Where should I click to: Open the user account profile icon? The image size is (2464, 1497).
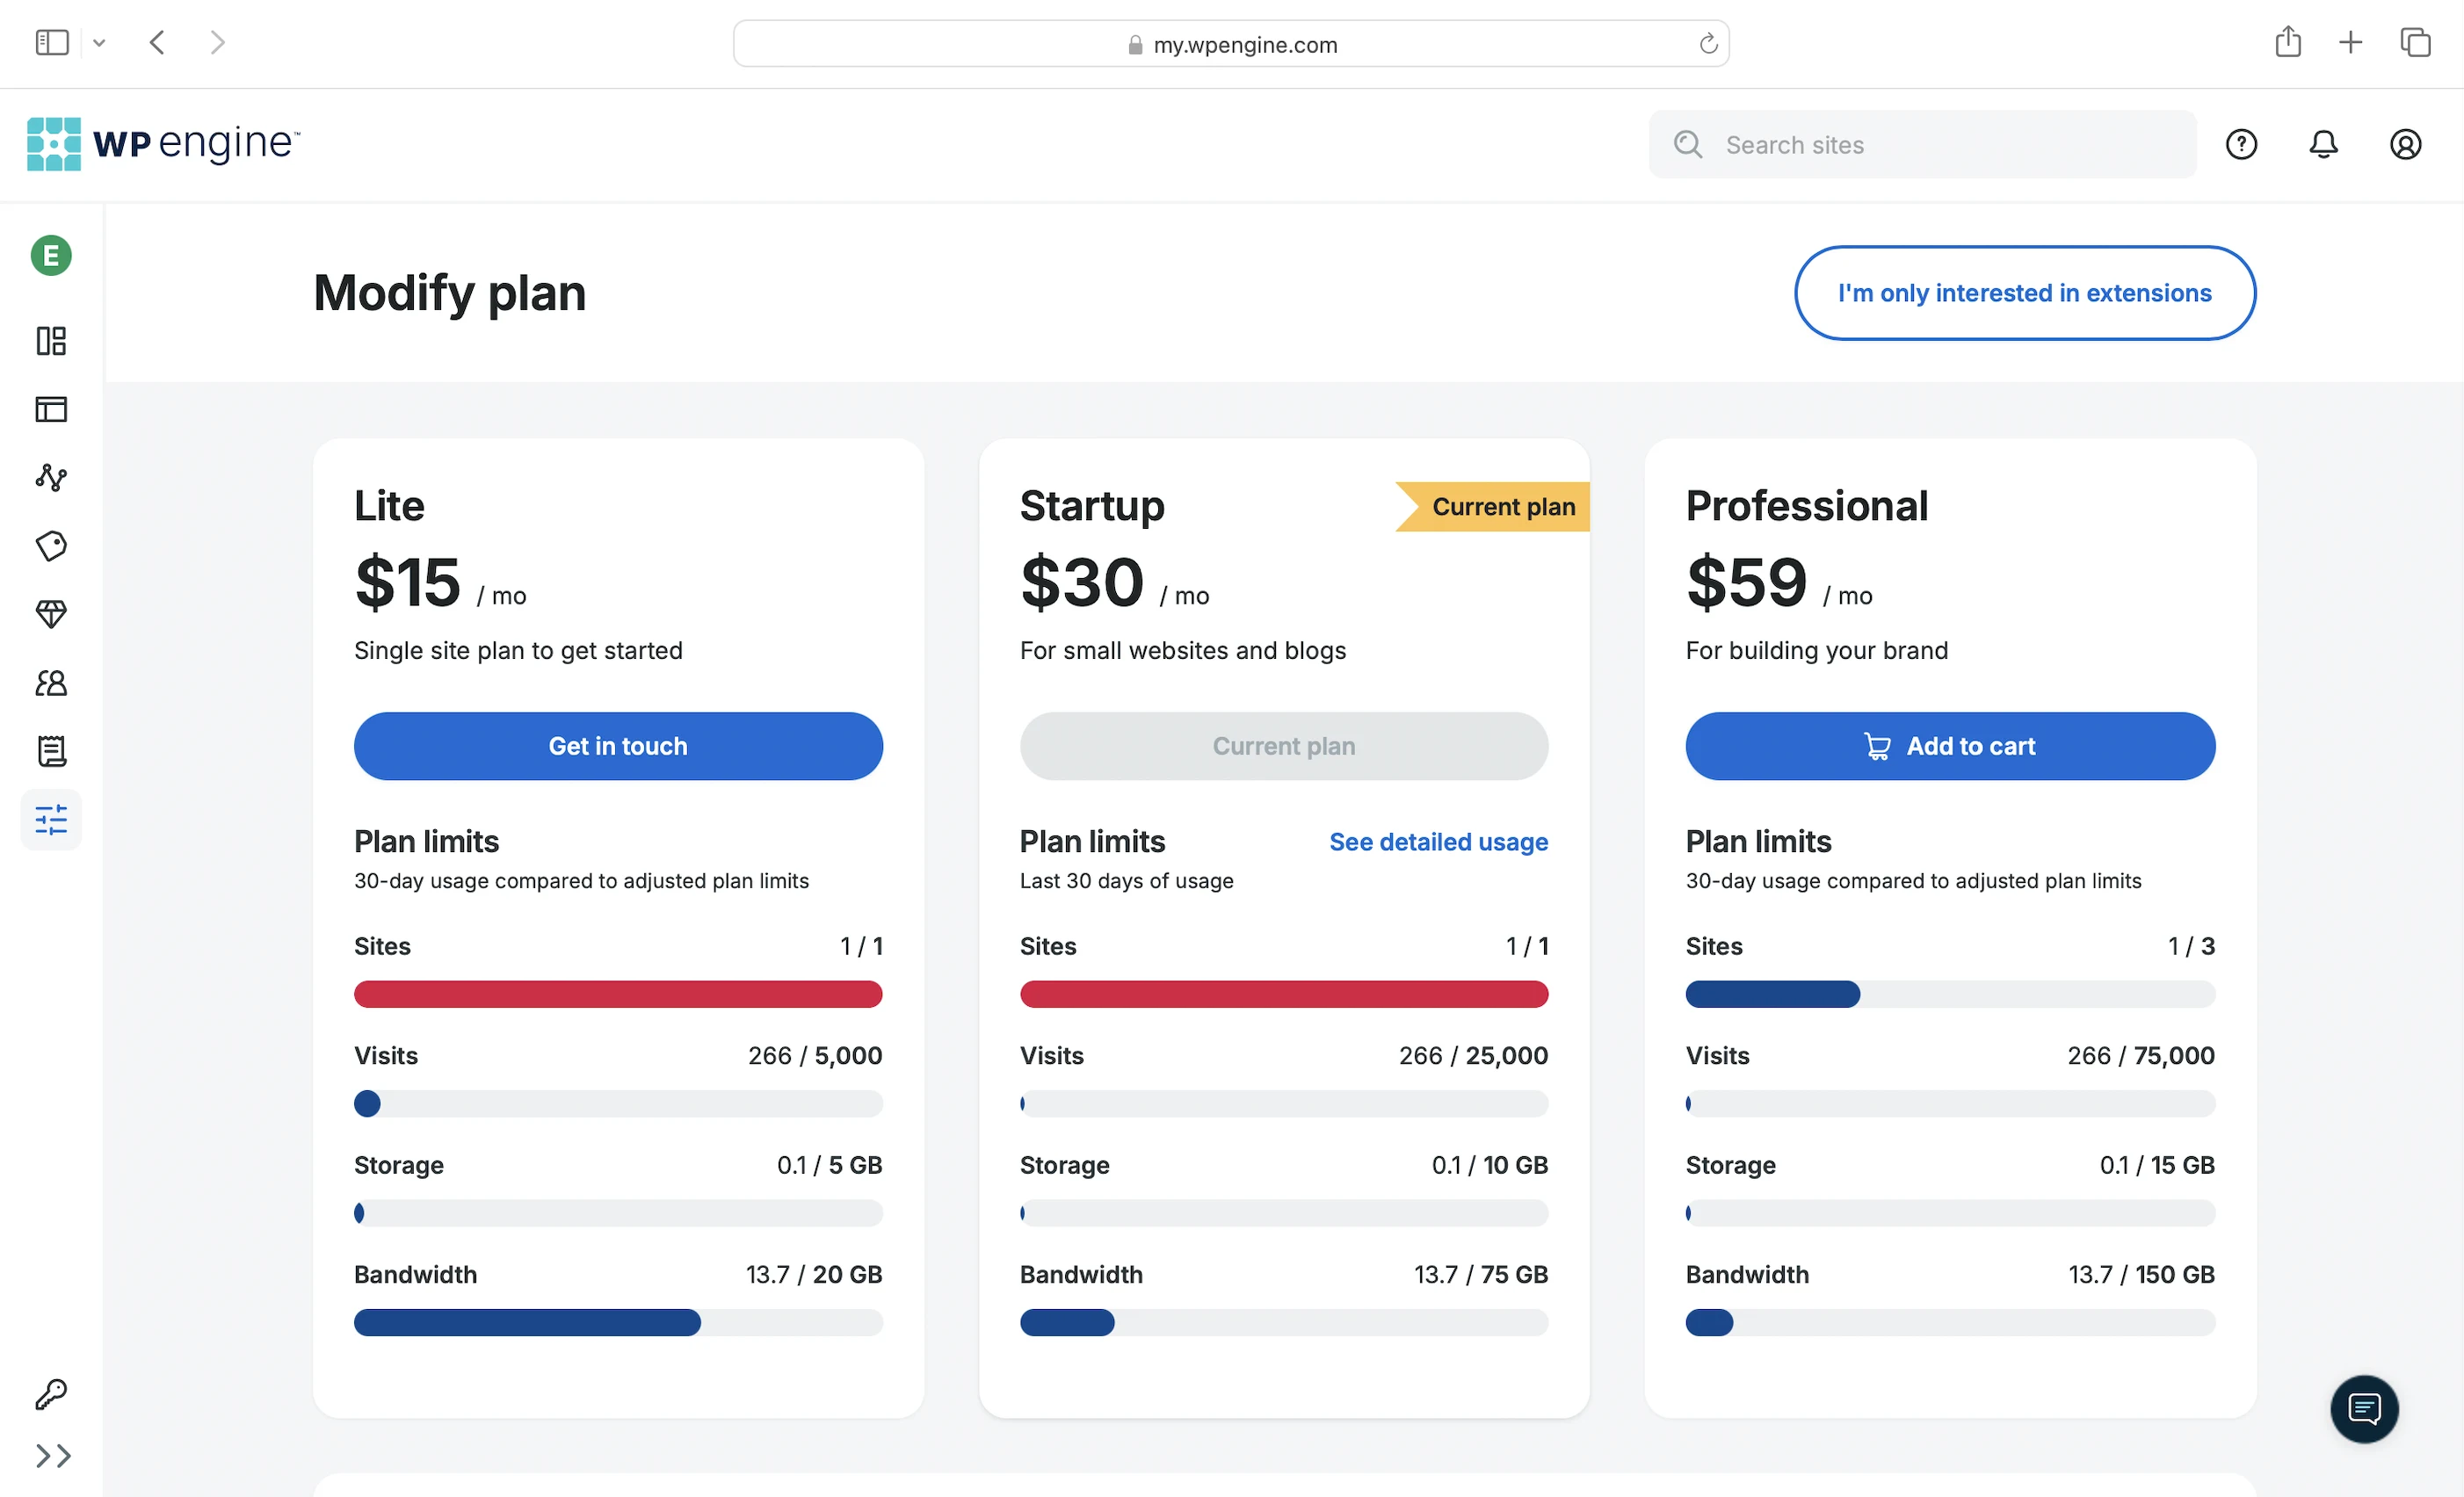coord(2405,145)
